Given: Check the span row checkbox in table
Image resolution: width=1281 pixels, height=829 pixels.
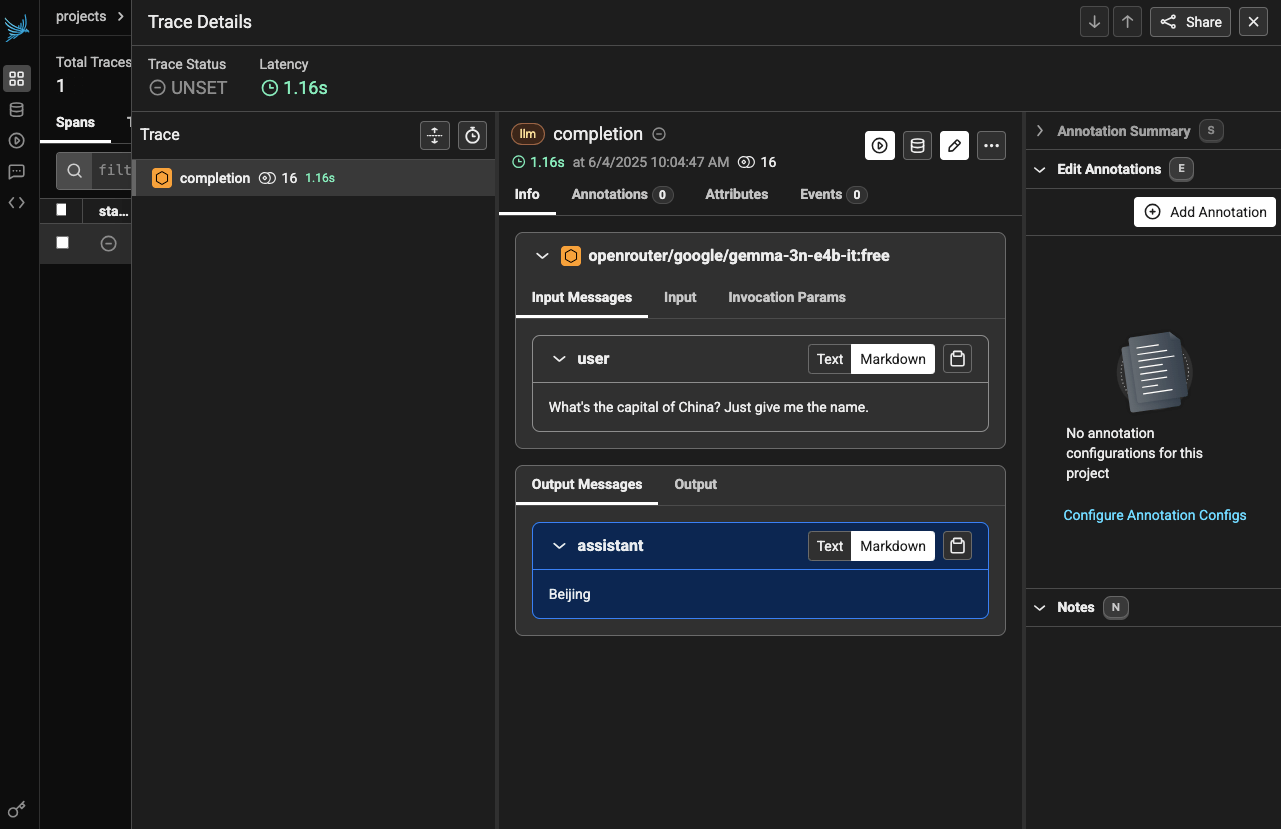Looking at the screenshot, I should click(63, 243).
